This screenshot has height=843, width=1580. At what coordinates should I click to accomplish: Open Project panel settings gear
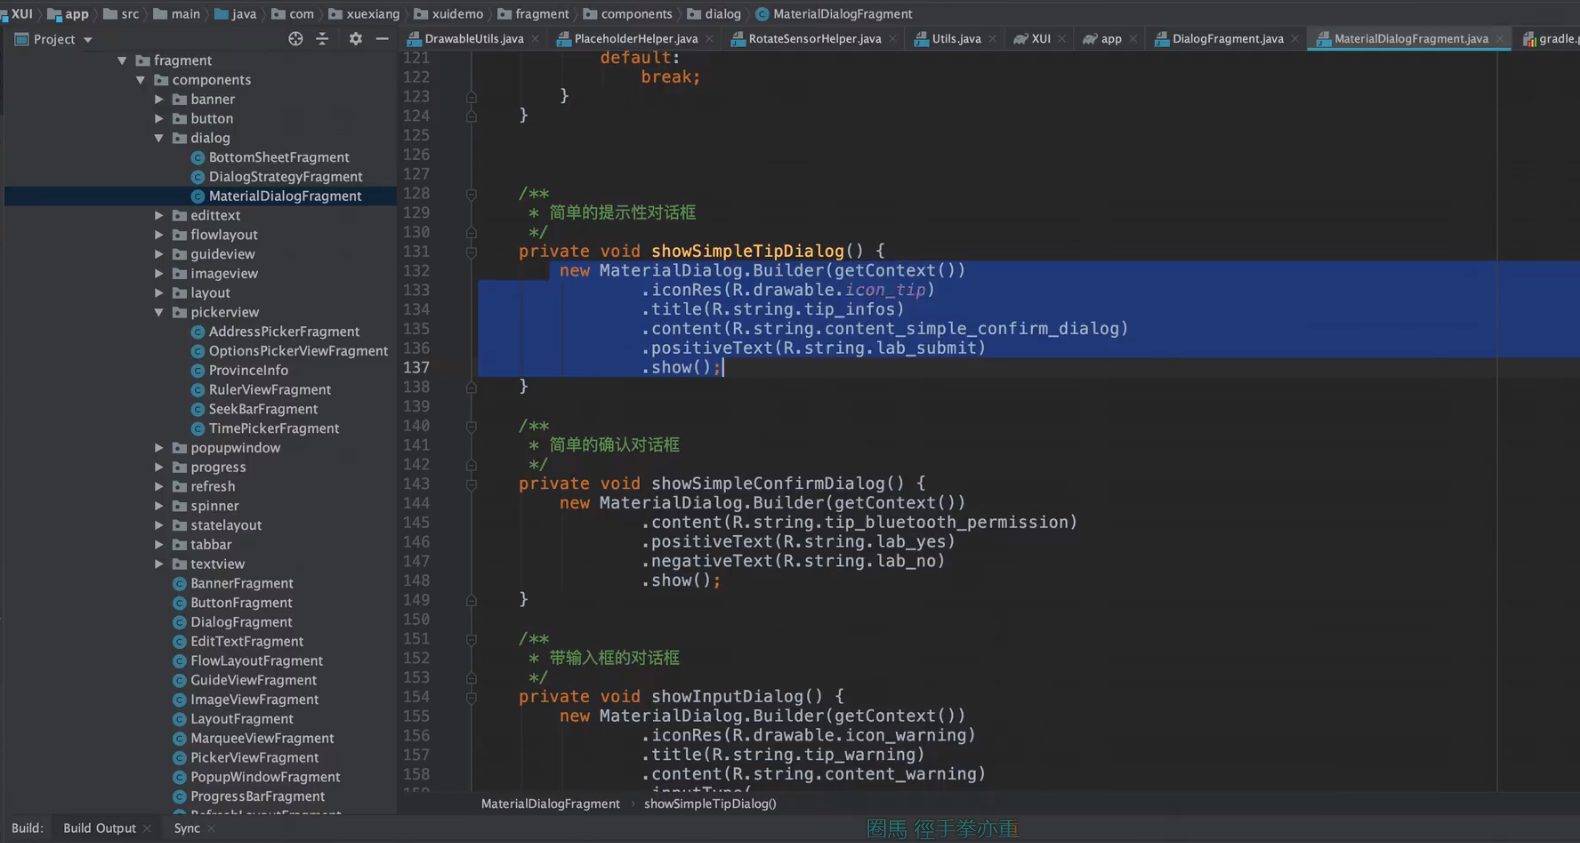[x=355, y=39]
